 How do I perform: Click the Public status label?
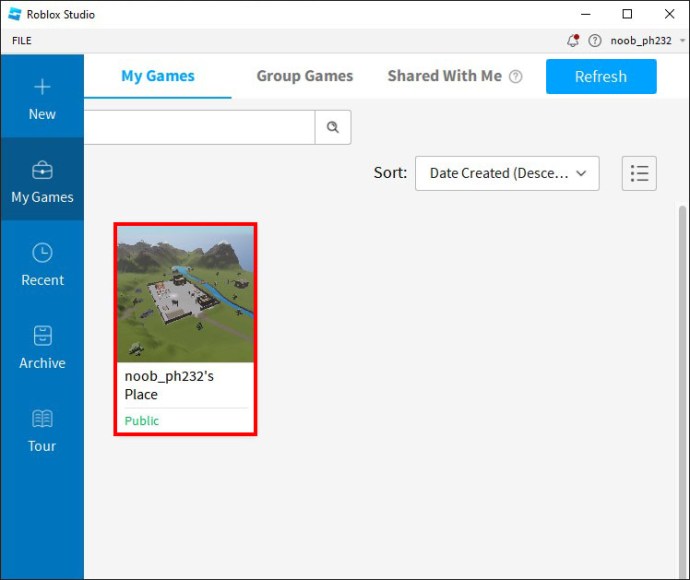click(142, 421)
